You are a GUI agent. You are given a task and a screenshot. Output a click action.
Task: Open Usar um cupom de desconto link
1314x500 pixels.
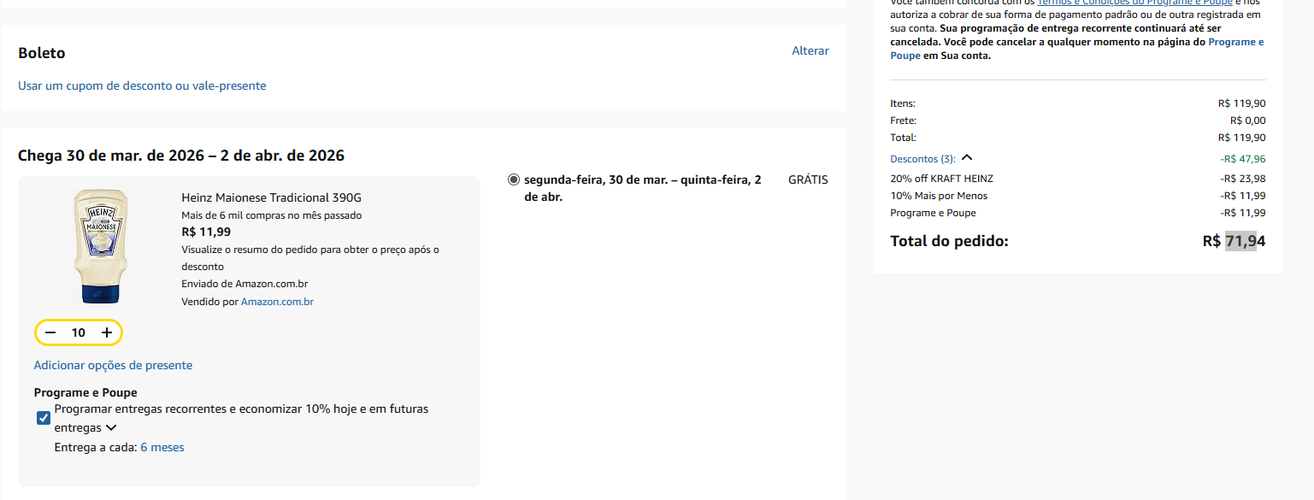(142, 86)
